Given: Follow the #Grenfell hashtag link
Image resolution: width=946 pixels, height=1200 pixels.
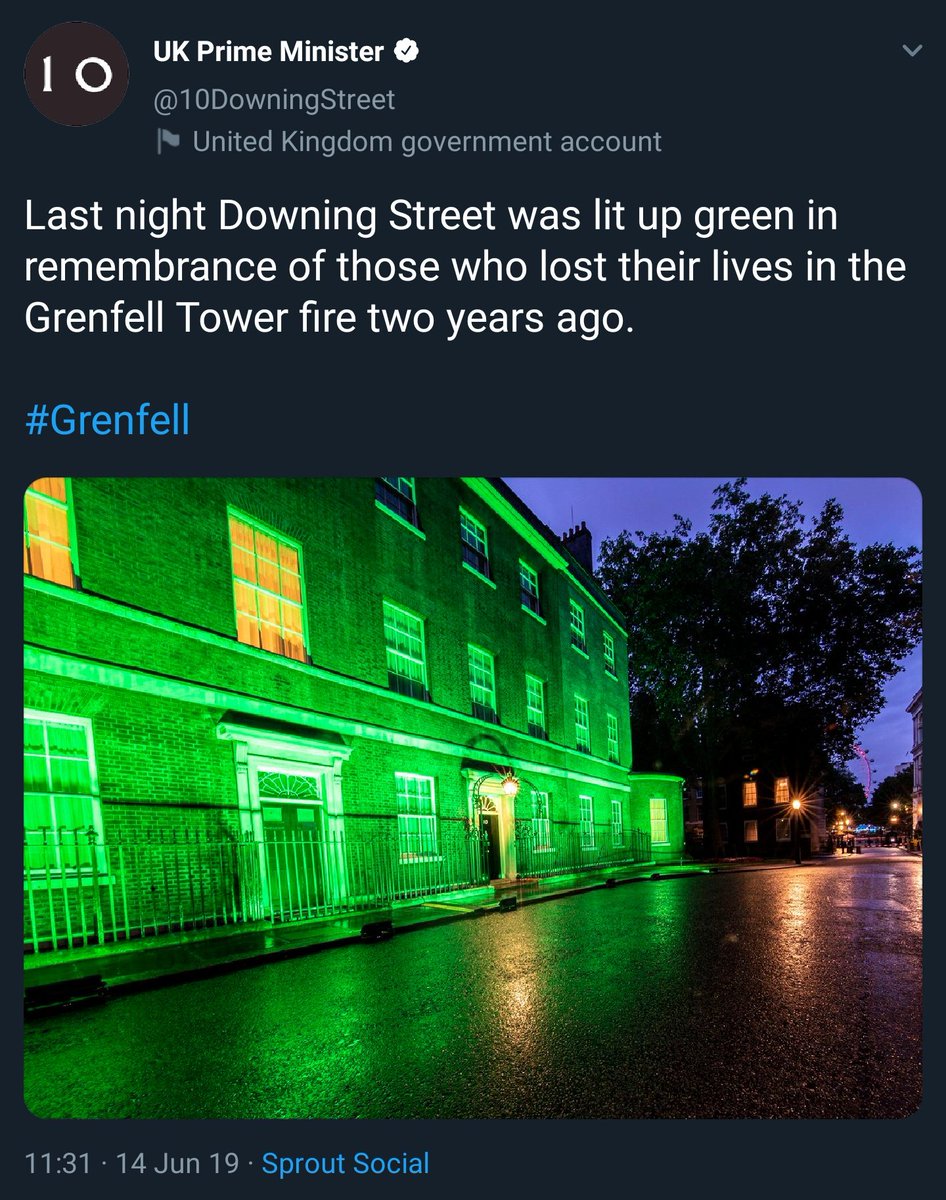Looking at the screenshot, I should [x=107, y=420].
